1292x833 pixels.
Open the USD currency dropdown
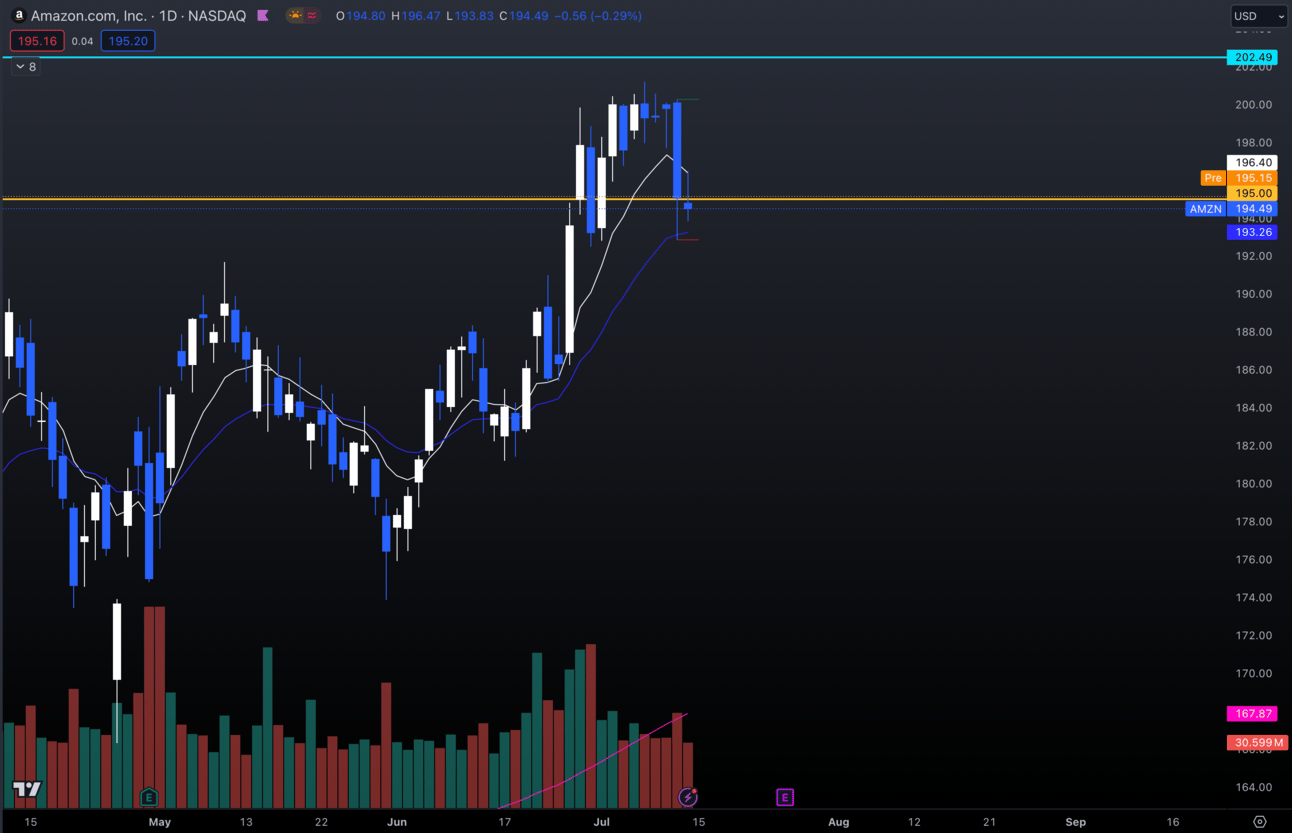(x=1258, y=16)
